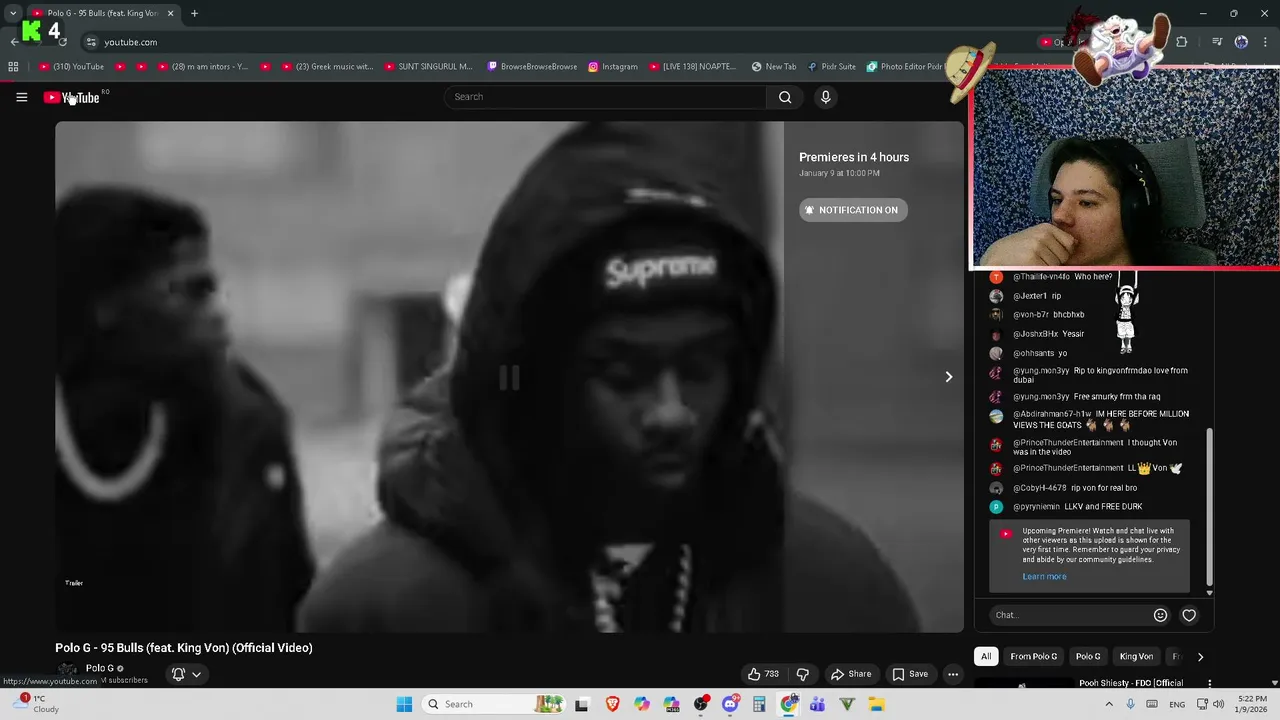The image size is (1280, 720).
Task: Select the All filter chip
Action: [986, 656]
